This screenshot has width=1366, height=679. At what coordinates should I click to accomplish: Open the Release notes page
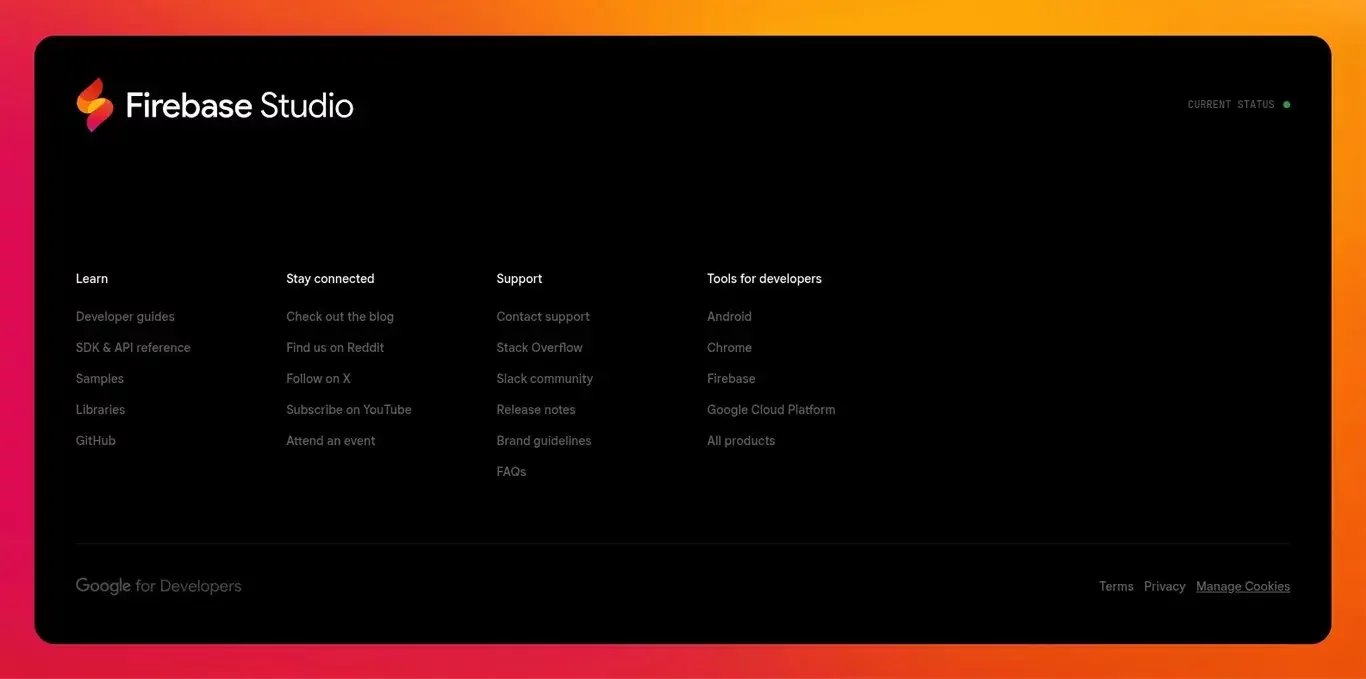click(x=536, y=410)
